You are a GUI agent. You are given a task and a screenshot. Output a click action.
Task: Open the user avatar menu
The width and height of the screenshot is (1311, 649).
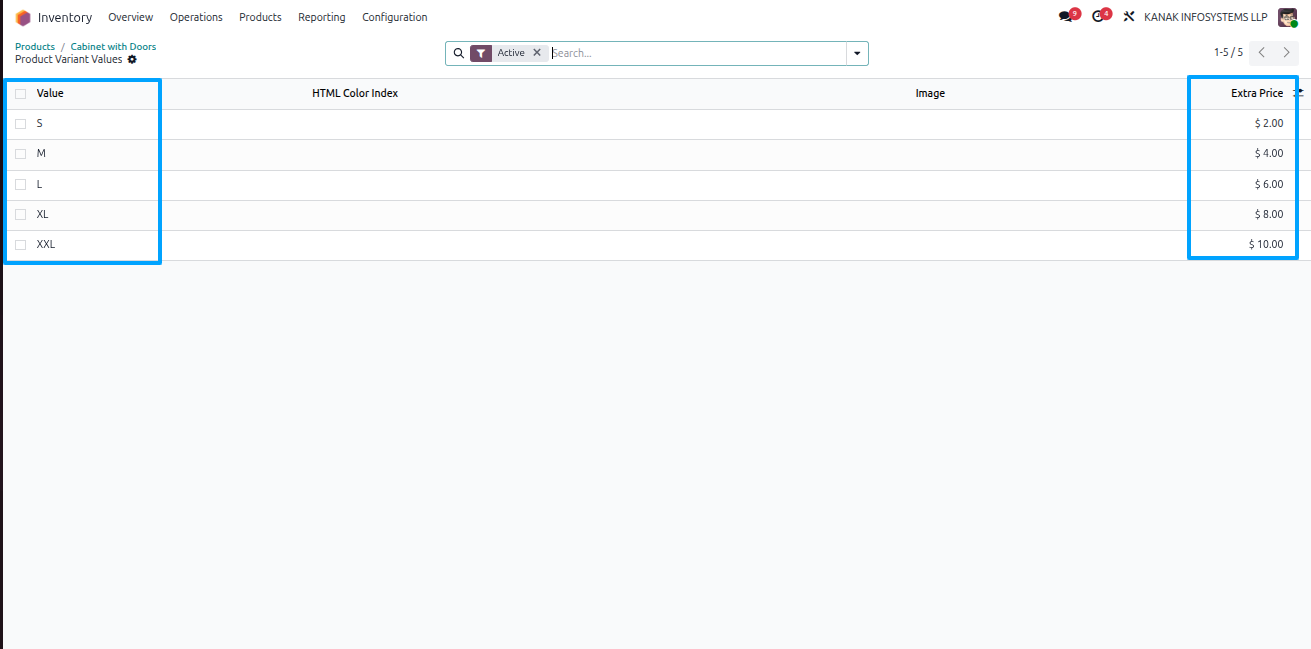pos(1287,17)
